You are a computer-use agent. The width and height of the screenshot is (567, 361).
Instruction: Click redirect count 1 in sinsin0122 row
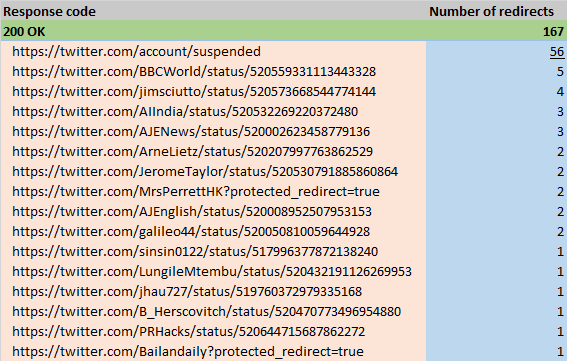(x=560, y=251)
